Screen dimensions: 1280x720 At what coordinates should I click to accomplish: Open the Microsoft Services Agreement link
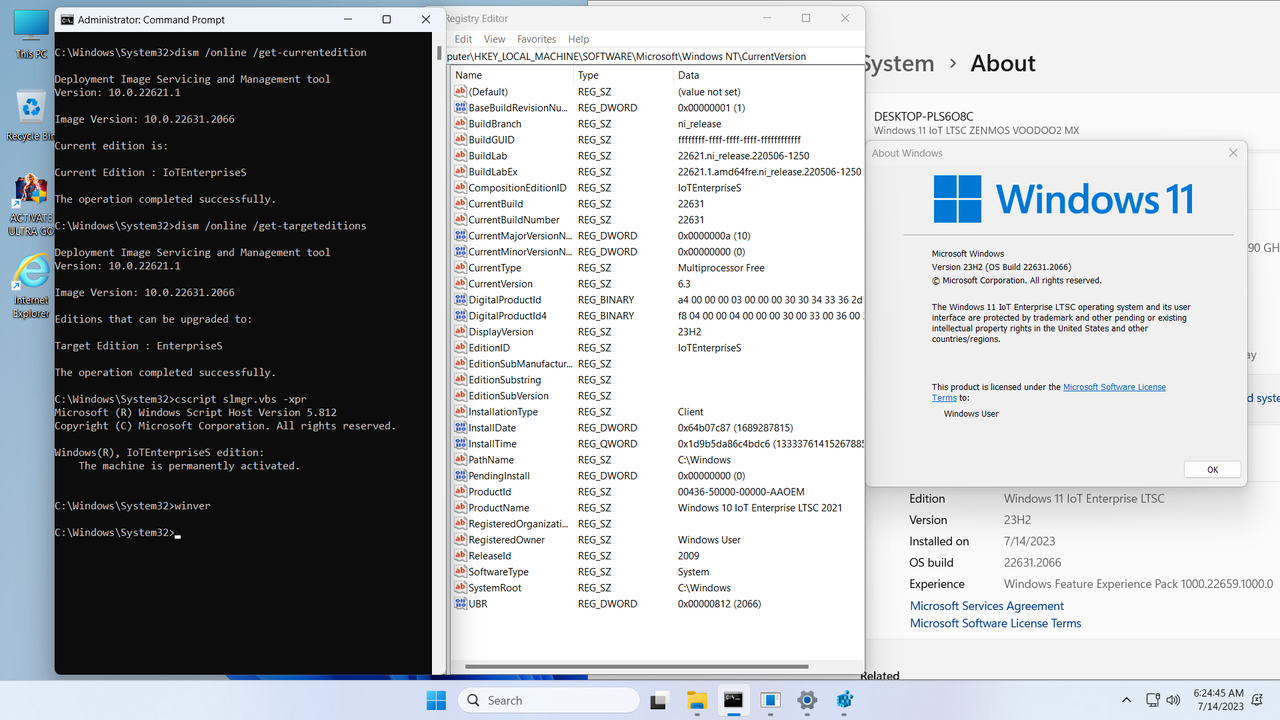pos(987,606)
